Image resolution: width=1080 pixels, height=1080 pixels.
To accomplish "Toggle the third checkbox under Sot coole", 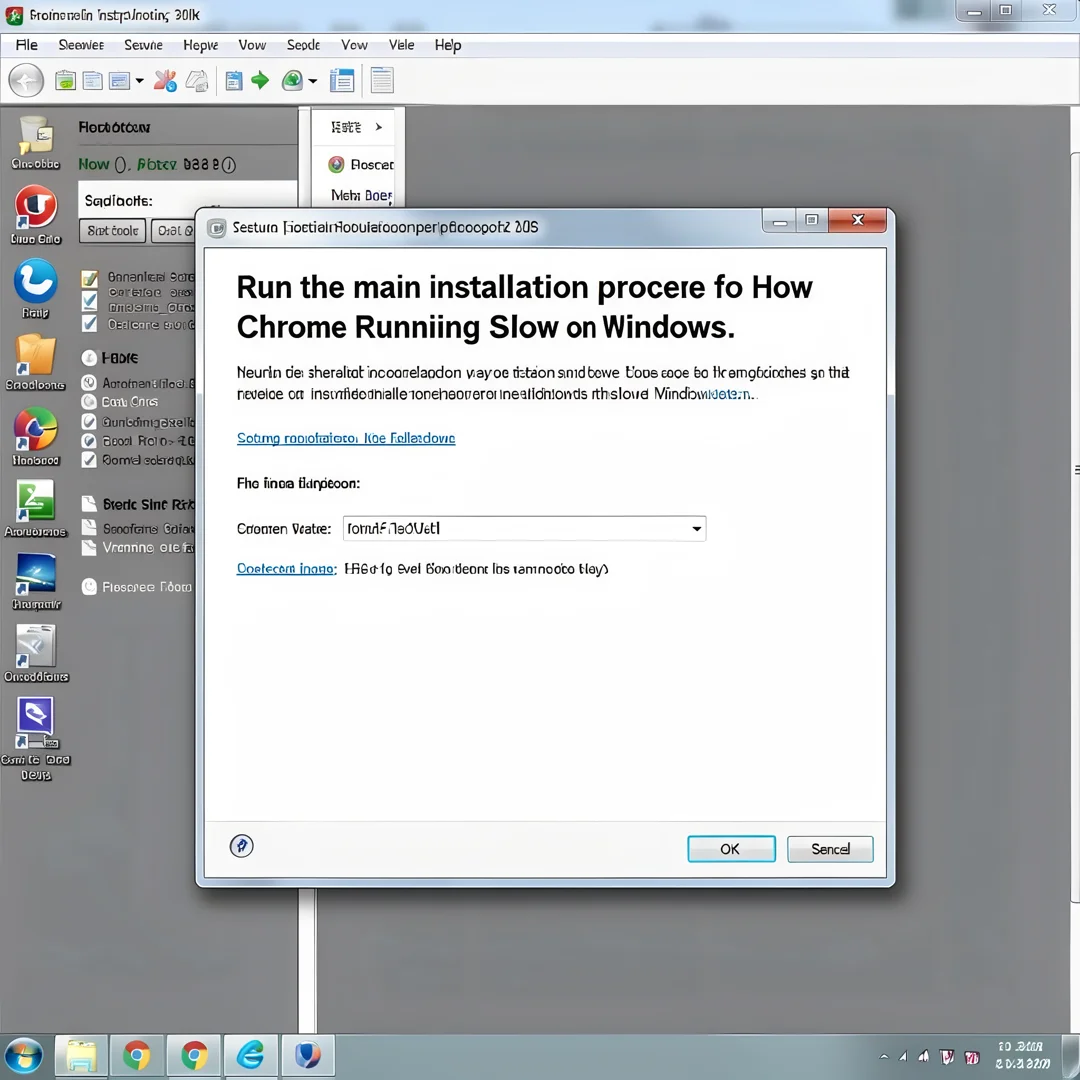I will [x=90, y=323].
